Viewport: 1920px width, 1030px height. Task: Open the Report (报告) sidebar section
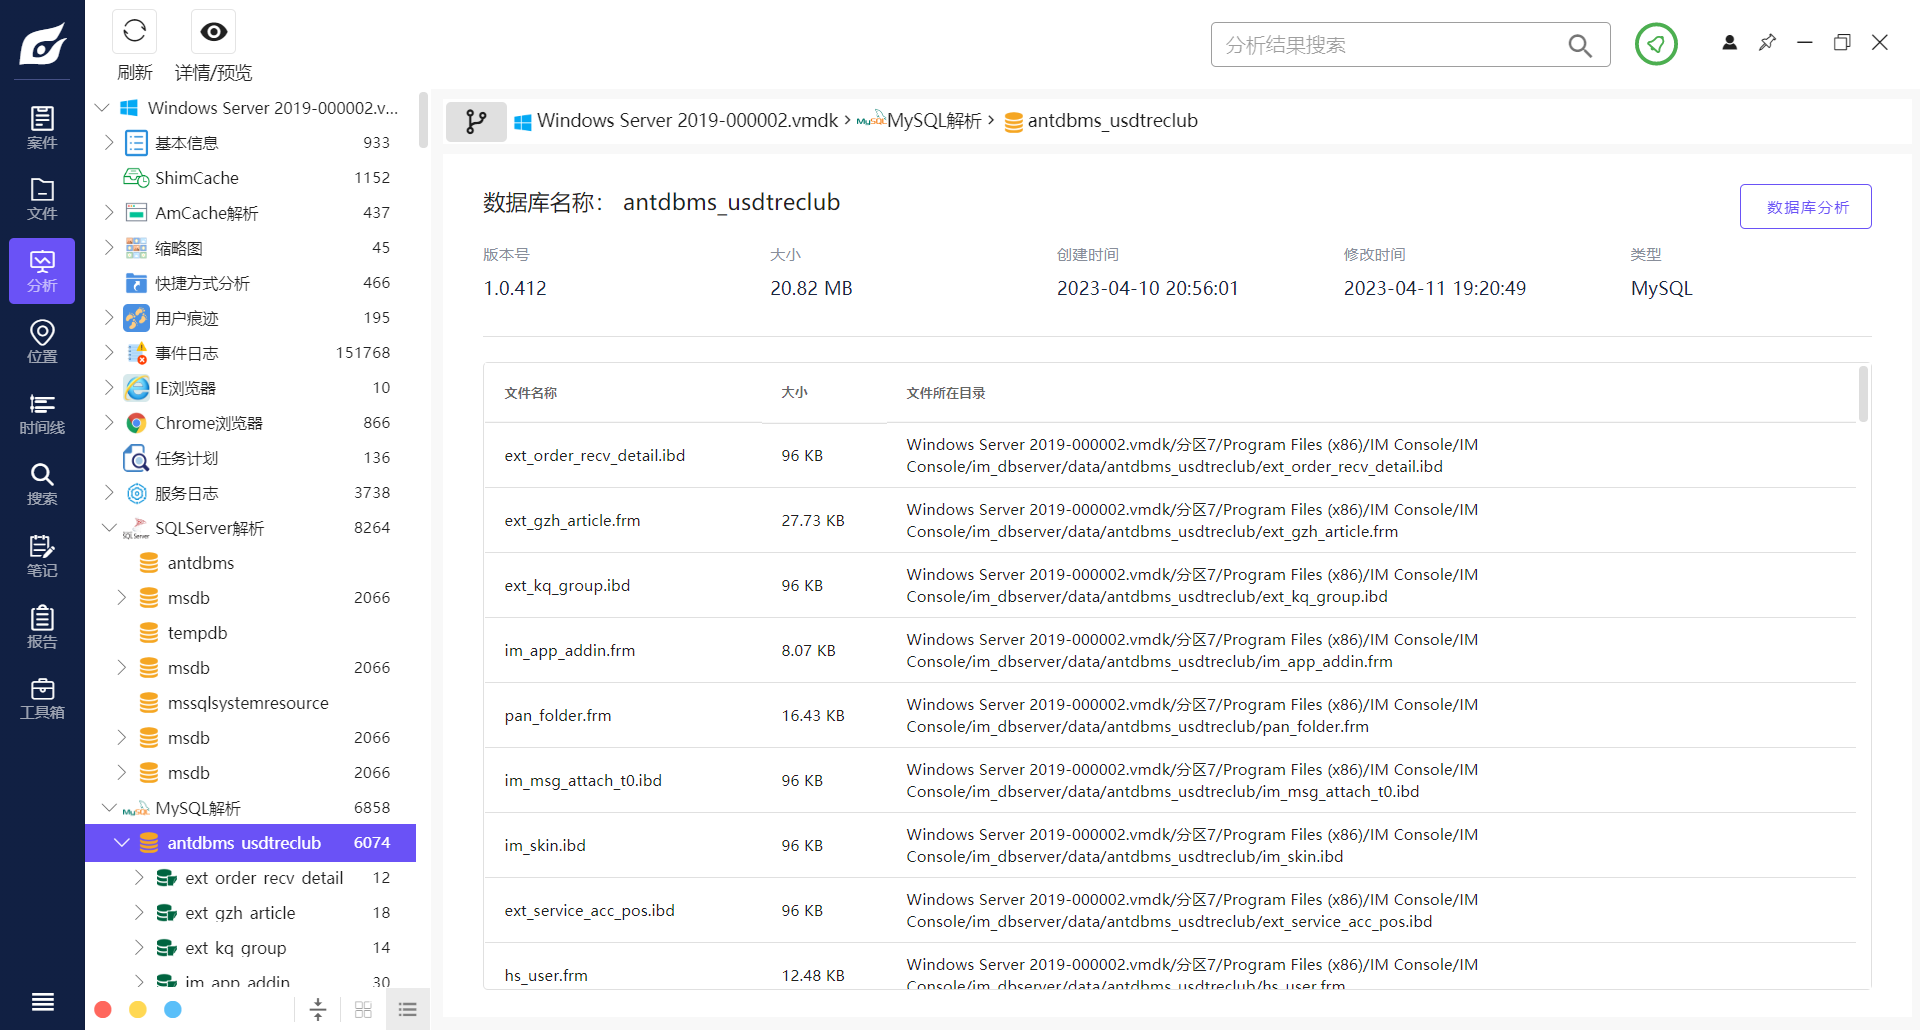[42, 627]
